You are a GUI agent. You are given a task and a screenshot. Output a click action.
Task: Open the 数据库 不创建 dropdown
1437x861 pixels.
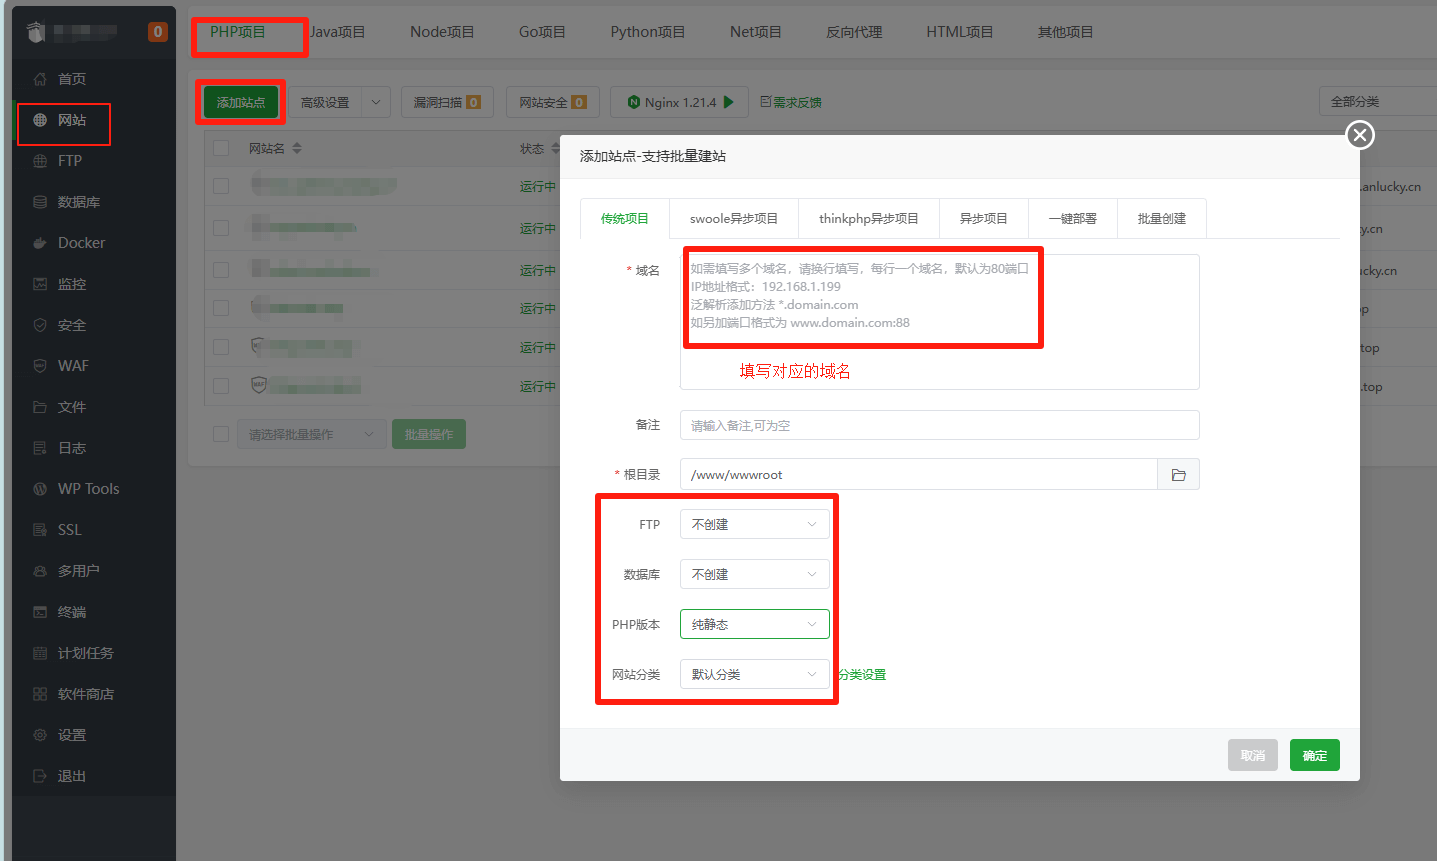pyautogui.click(x=755, y=574)
